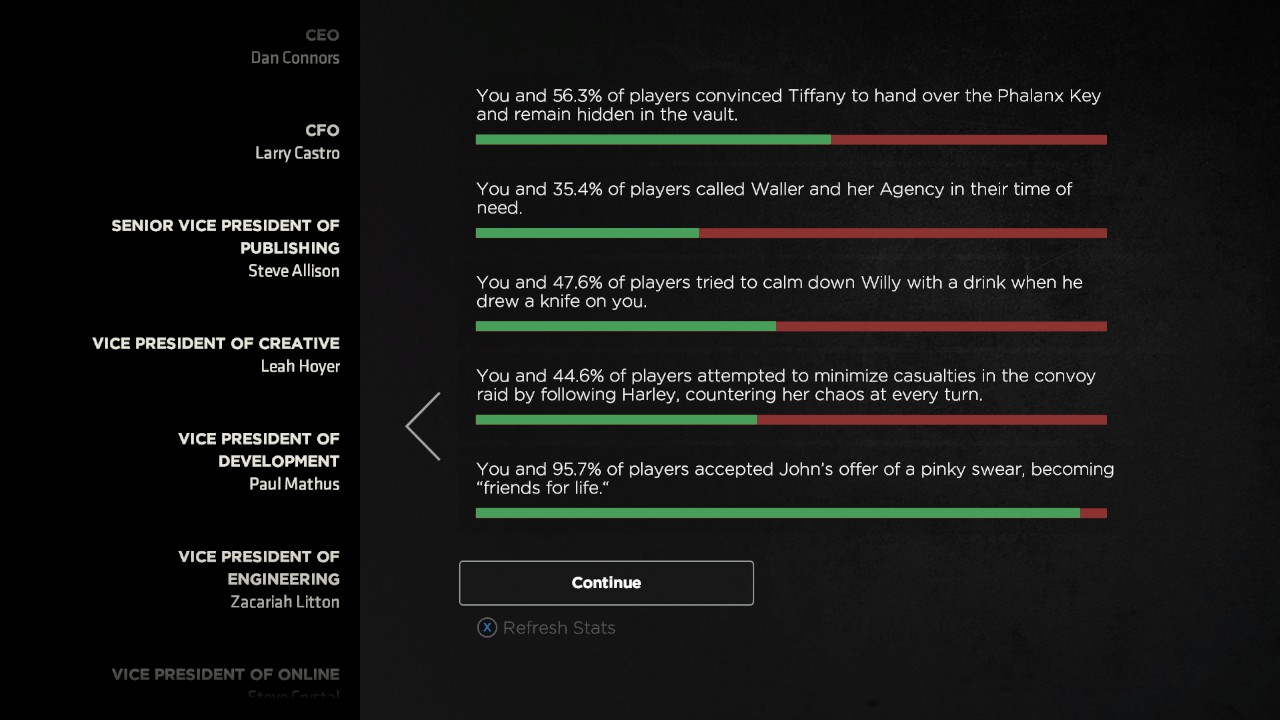This screenshot has height=720, width=1280.
Task: Select the 95.7% pinky swear choice text
Action: 795,478
